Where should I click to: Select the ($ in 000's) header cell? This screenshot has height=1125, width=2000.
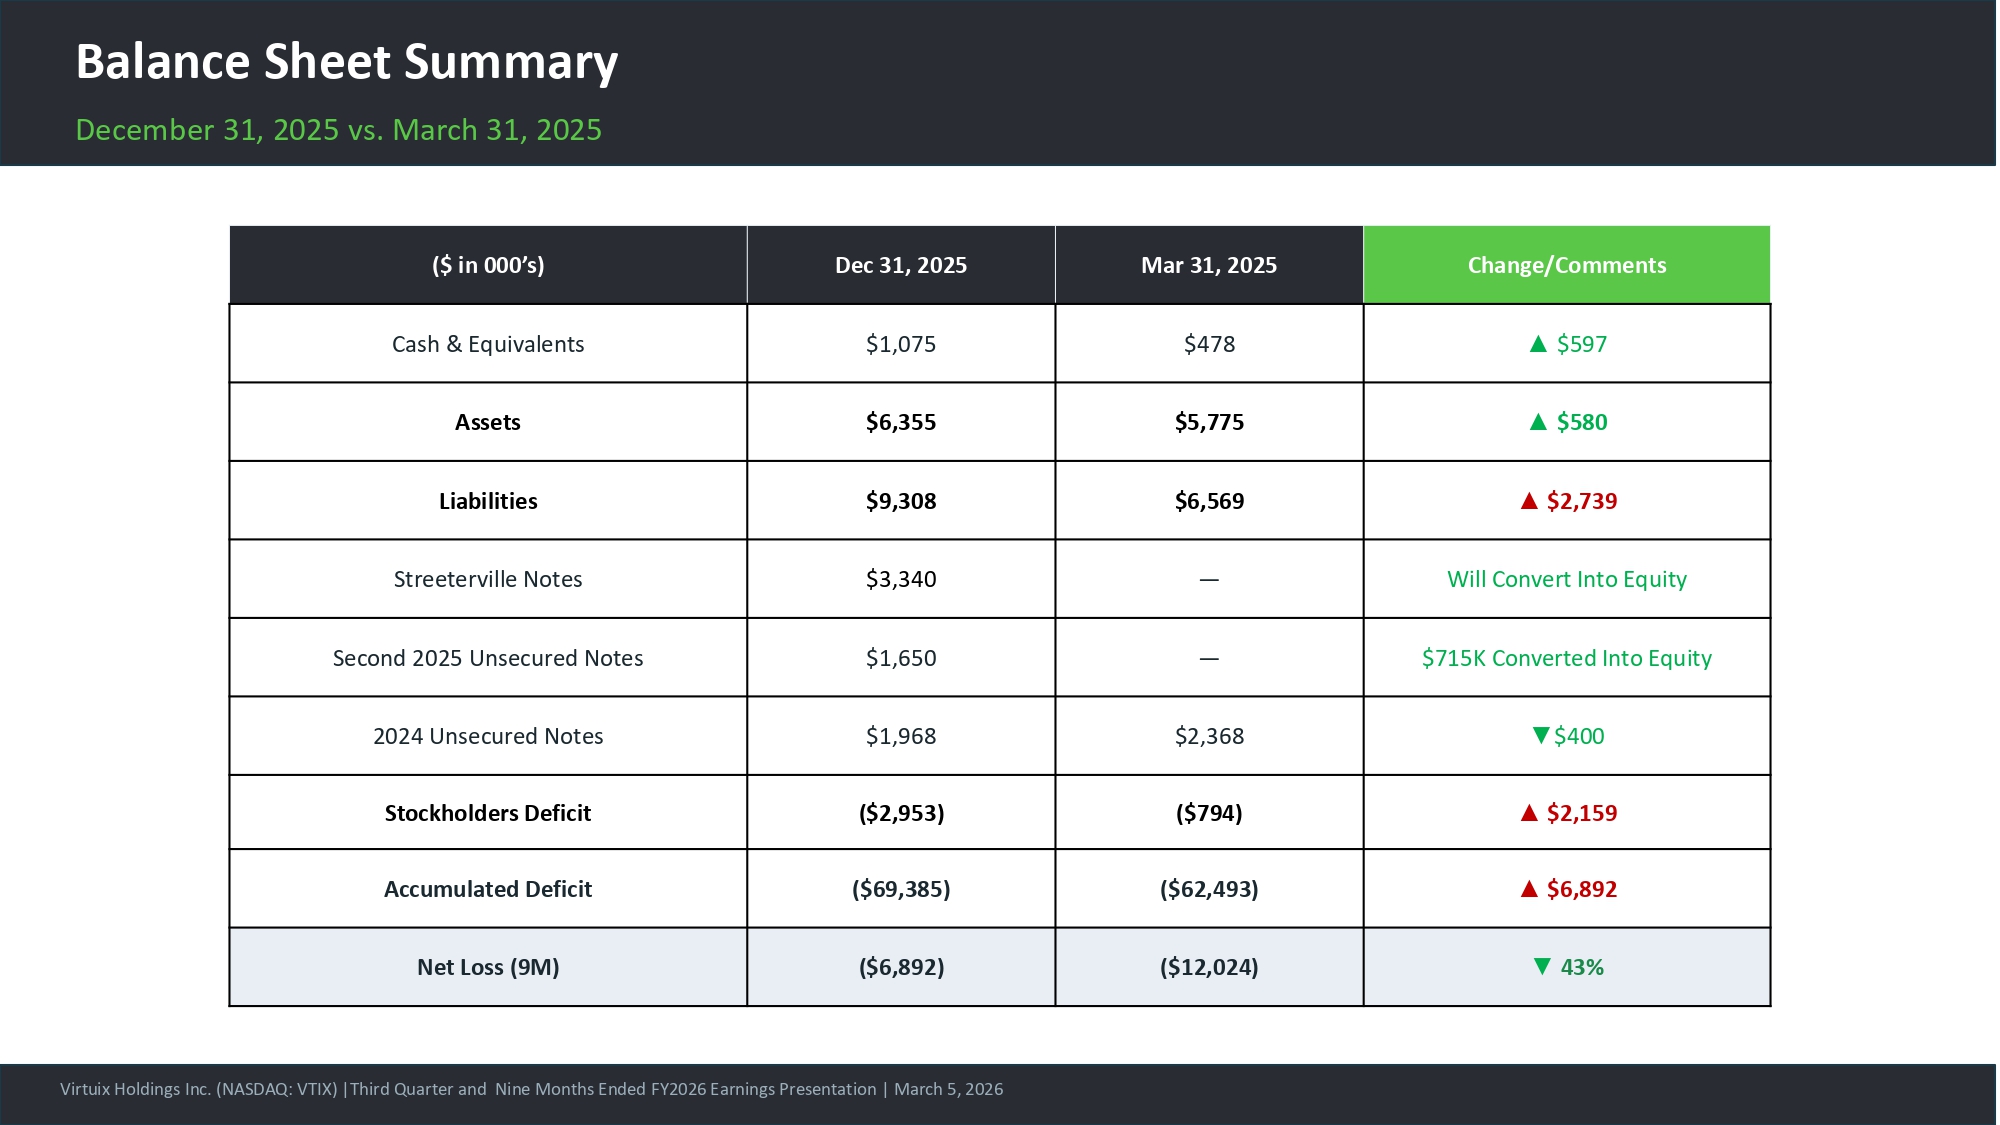[x=488, y=265]
